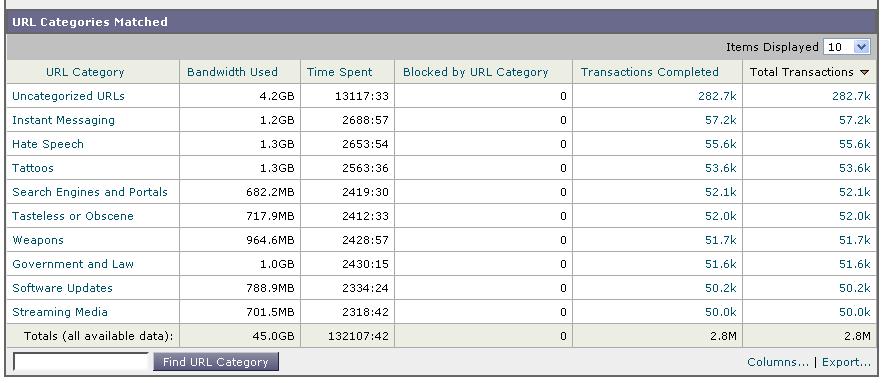This screenshot has height=383, width=883.
Task: Click Blocked by URL Category header
Action: pos(475,72)
